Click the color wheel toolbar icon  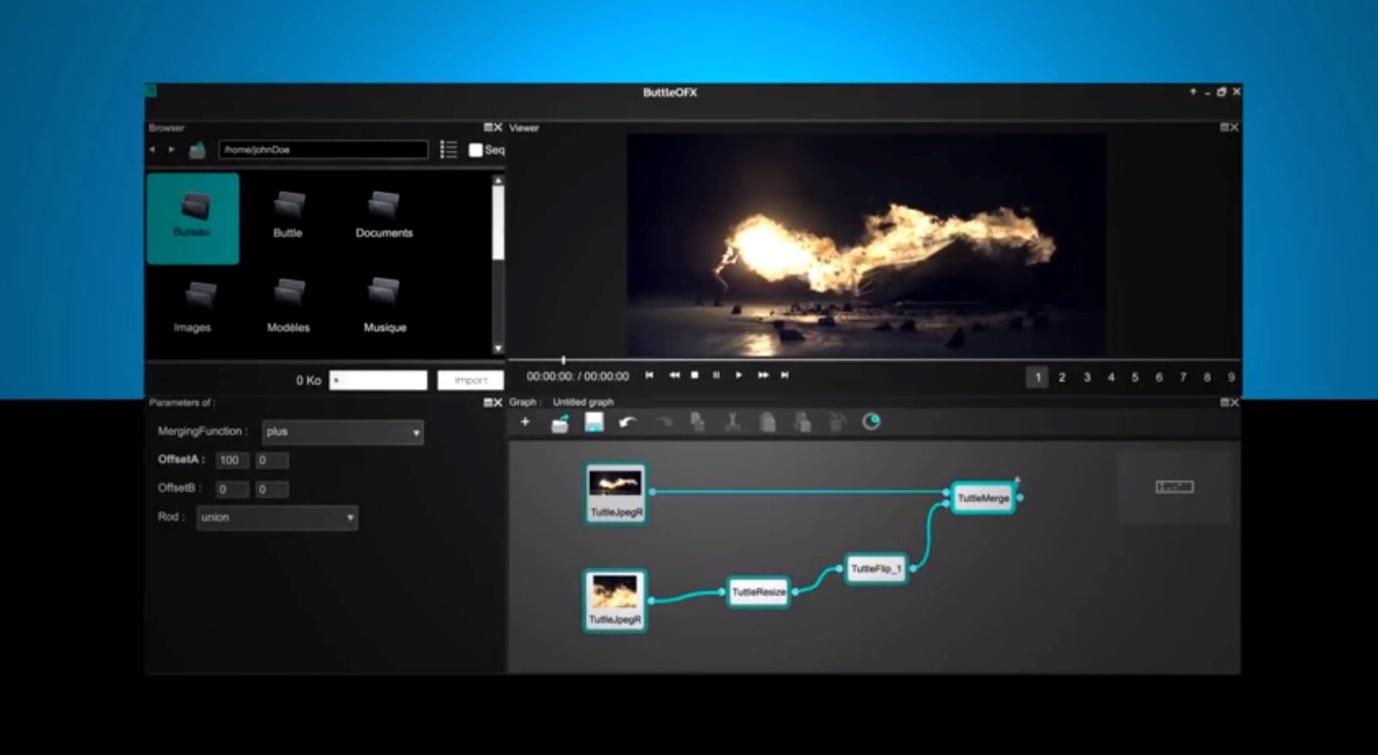[872, 421]
